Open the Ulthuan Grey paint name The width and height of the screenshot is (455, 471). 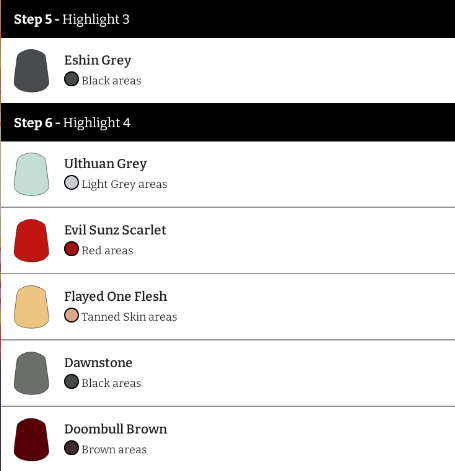(x=106, y=164)
